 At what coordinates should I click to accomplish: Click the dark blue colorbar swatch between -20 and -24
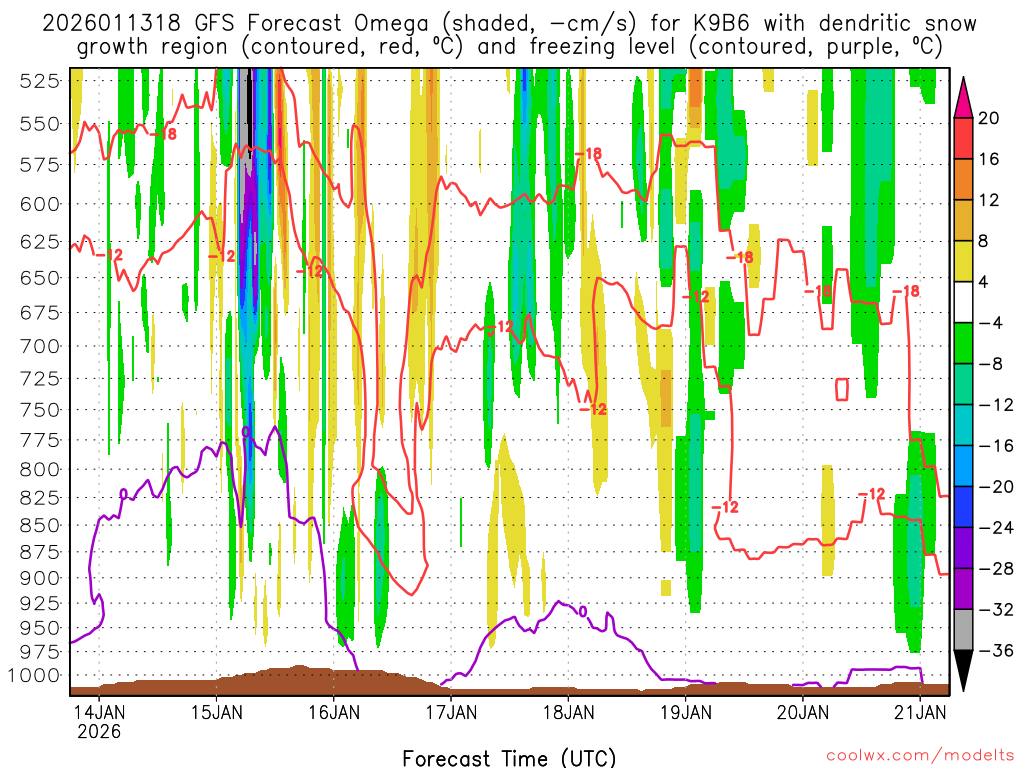pos(963,507)
